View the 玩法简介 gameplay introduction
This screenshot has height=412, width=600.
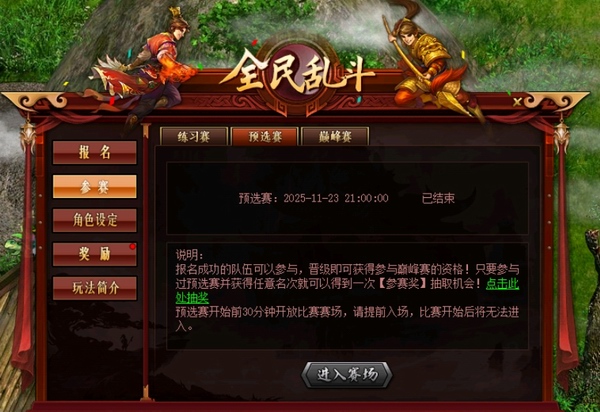95,288
